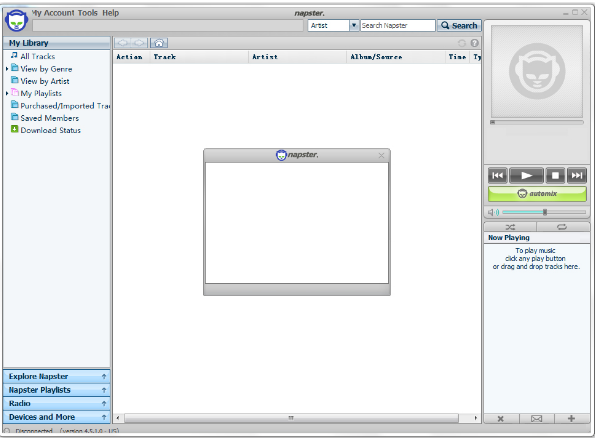This screenshot has width=595, height=438.
Task: Click the browser Forward arrow button
Action: coord(139,43)
